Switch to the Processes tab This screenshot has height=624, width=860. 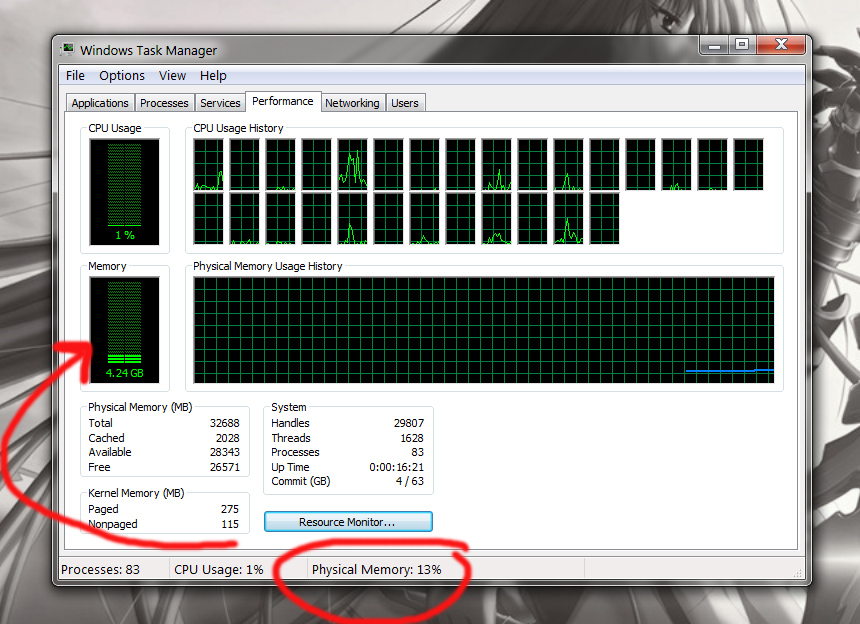(164, 103)
